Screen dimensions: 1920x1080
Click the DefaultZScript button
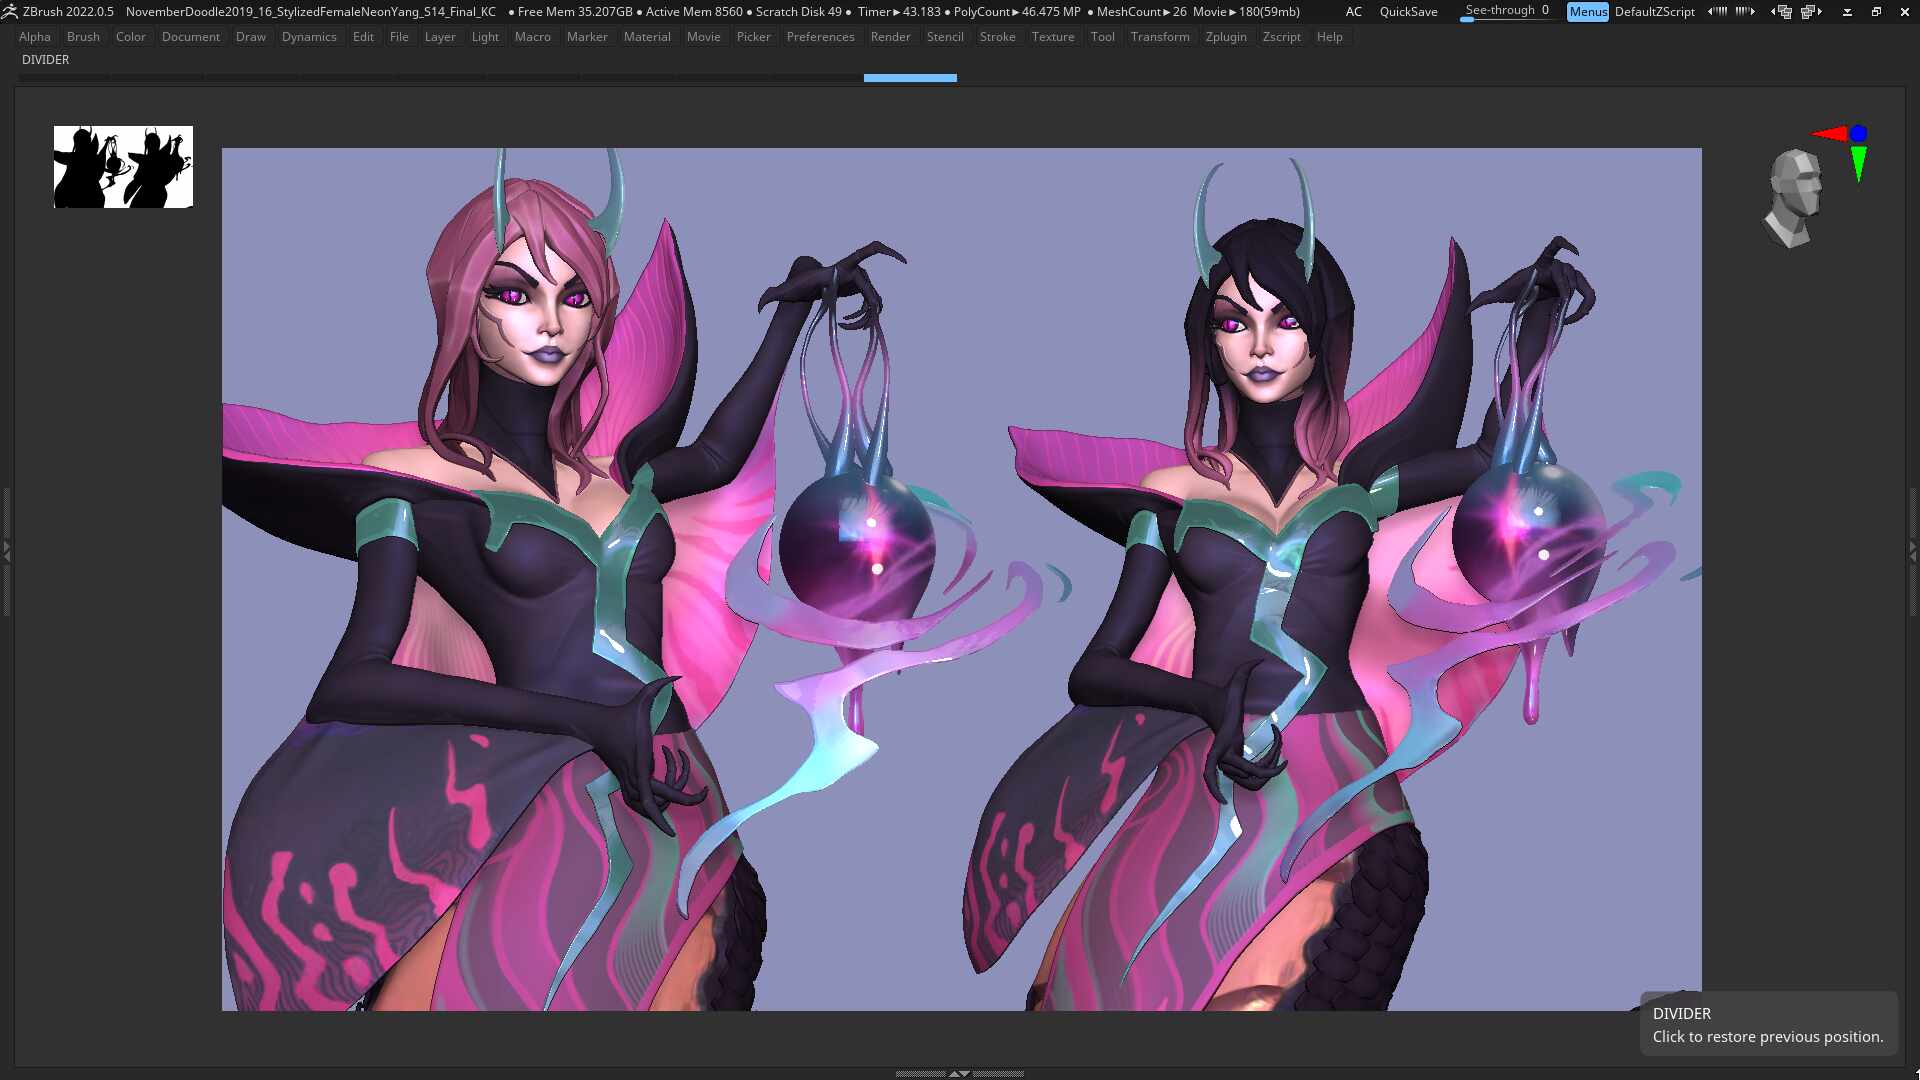(x=1654, y=12)
